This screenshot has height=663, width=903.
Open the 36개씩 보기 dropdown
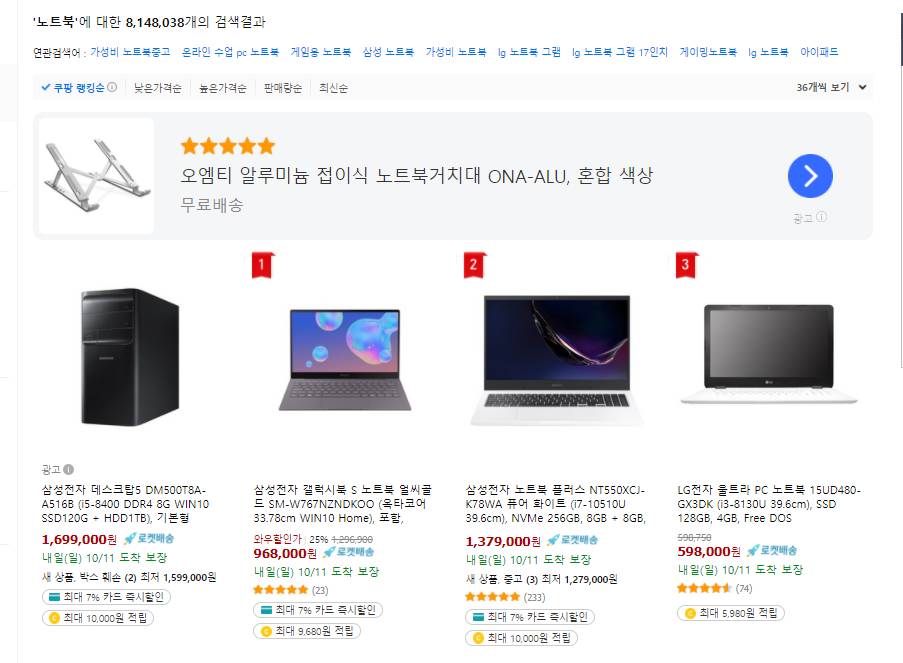click(831, 87)
